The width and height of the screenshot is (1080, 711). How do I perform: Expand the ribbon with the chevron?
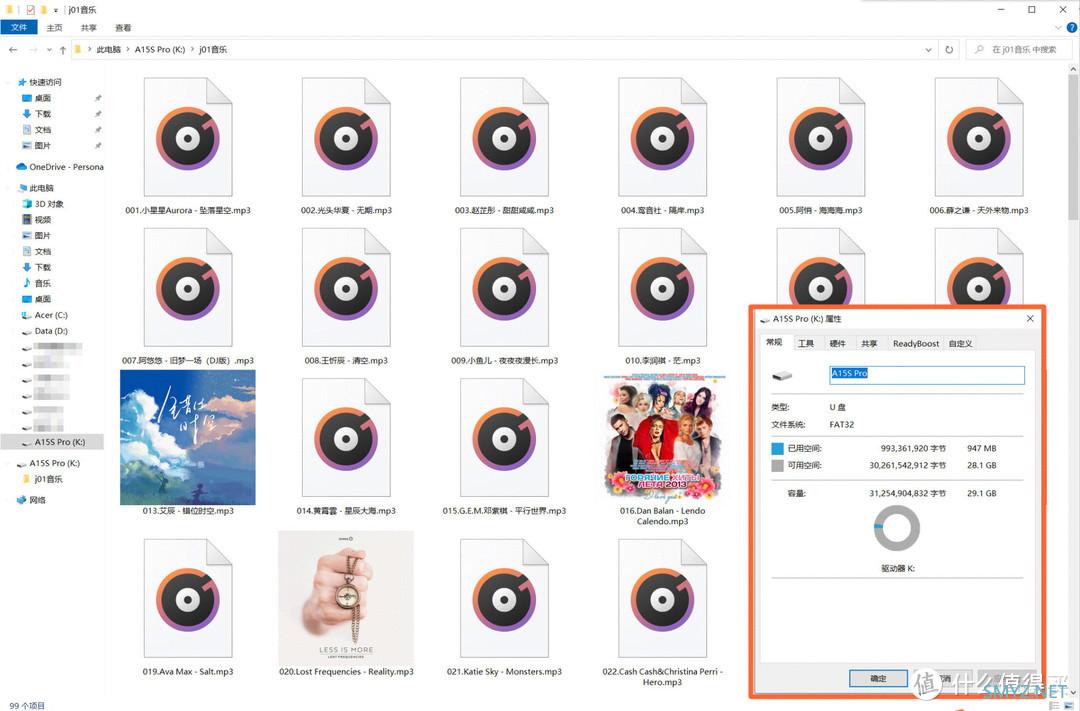pos(1059,28)
